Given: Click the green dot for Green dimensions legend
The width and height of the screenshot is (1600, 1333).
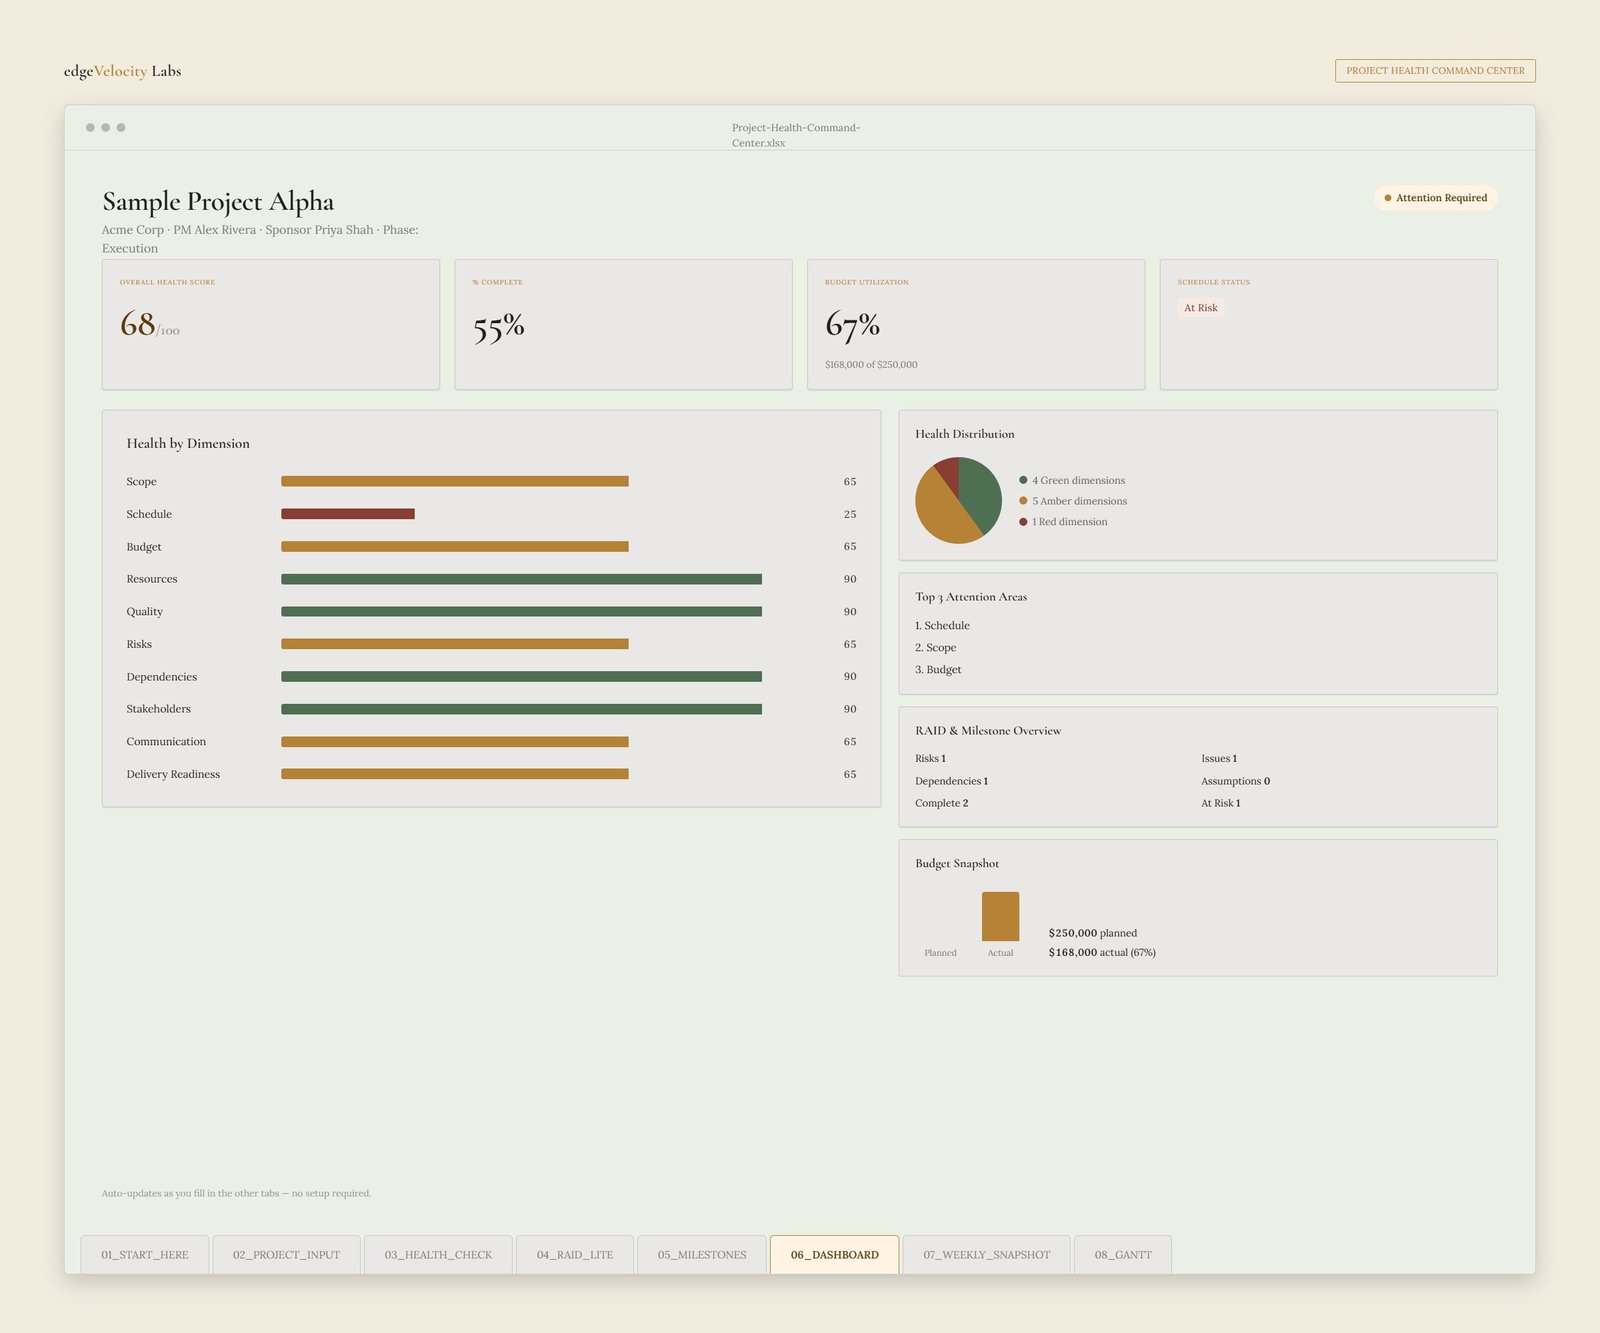Looking at the screenshot, I should pyautogui.click(x=1023, y=480).
